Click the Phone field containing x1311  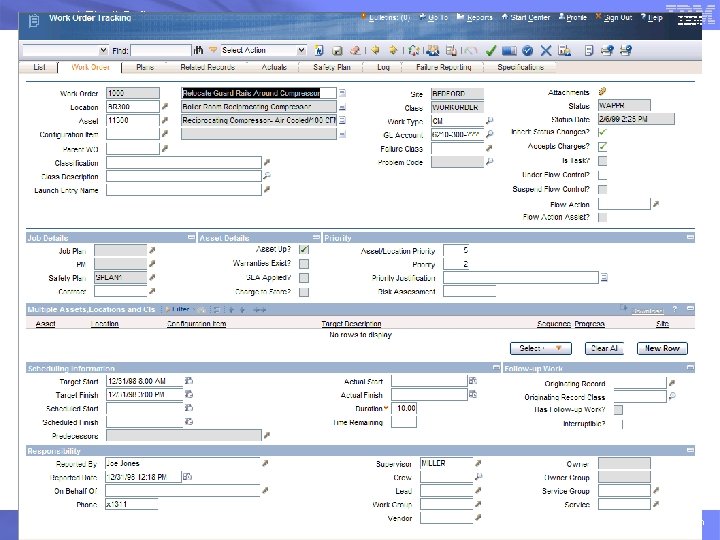131,504
